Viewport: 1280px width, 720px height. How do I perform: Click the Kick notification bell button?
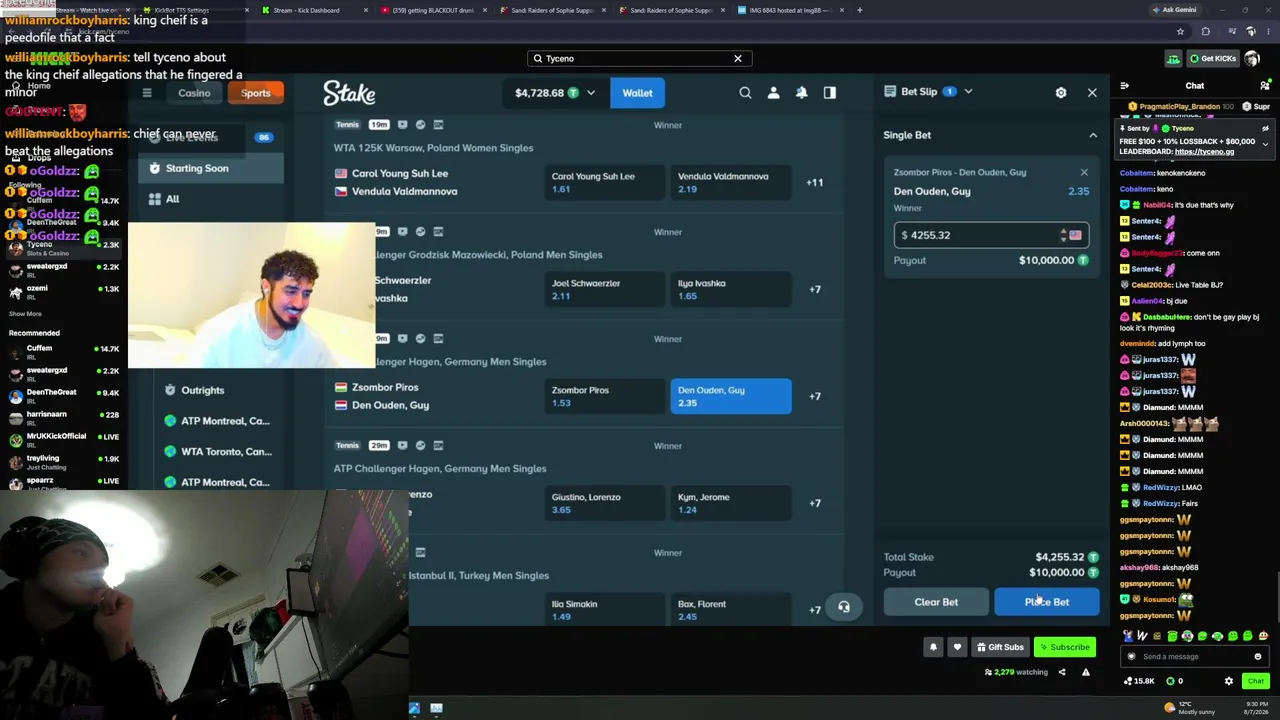(933, 647)
